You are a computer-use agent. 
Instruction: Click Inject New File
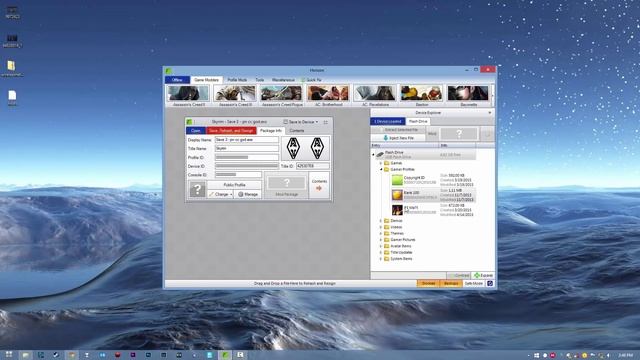(398, 138)
